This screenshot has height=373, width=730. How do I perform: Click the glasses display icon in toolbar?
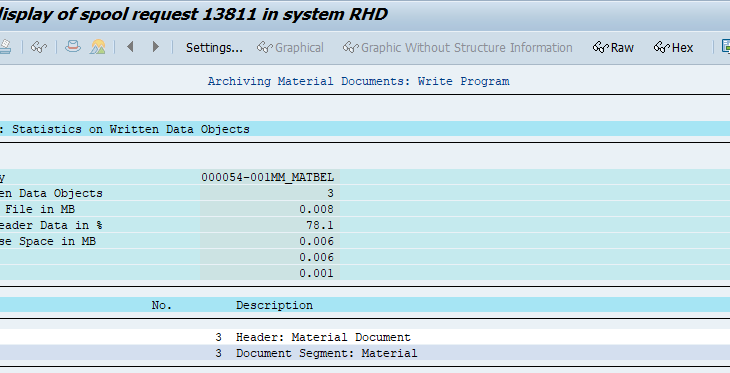pyautogui.click(x=39, y=47)
